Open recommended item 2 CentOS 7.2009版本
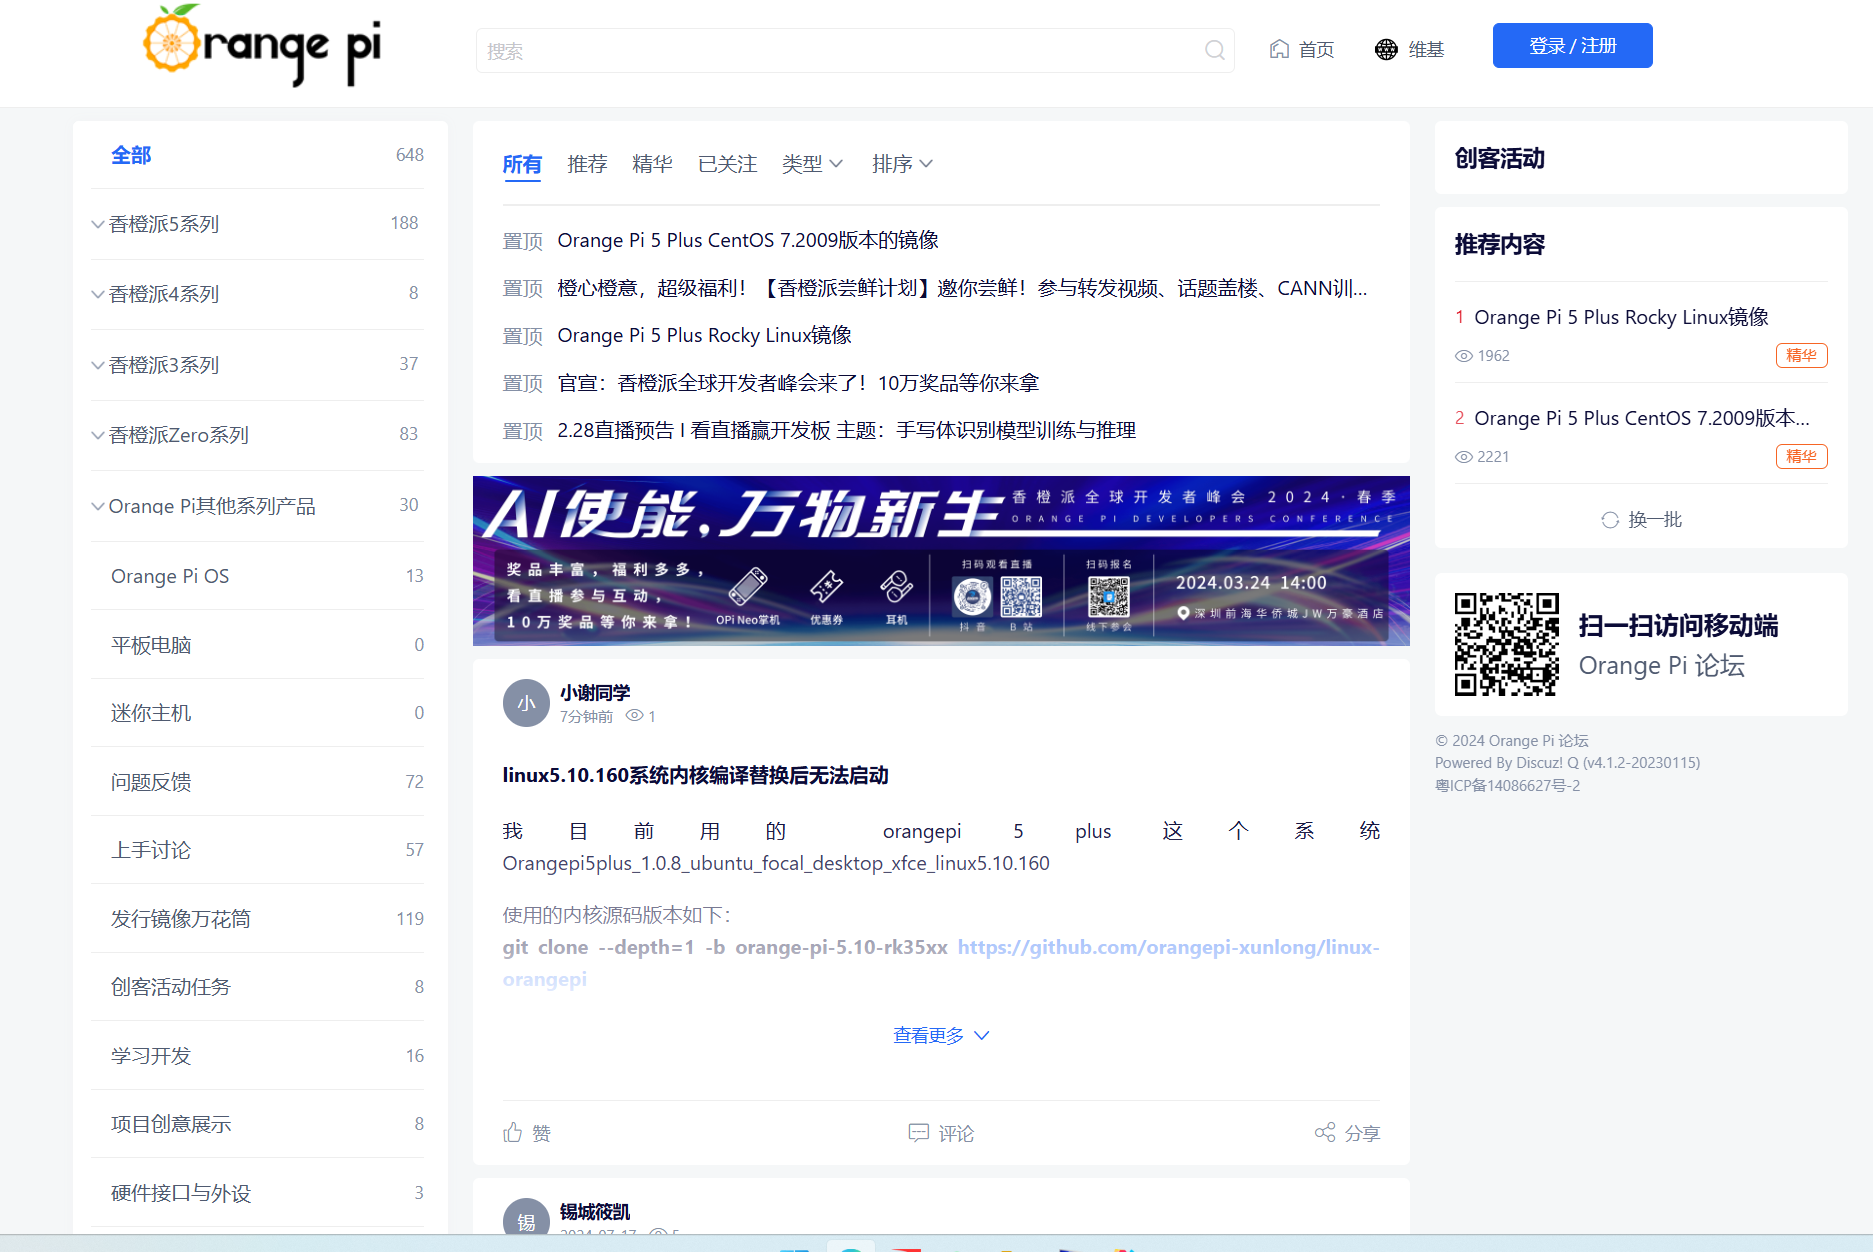 coord(1642,418)
